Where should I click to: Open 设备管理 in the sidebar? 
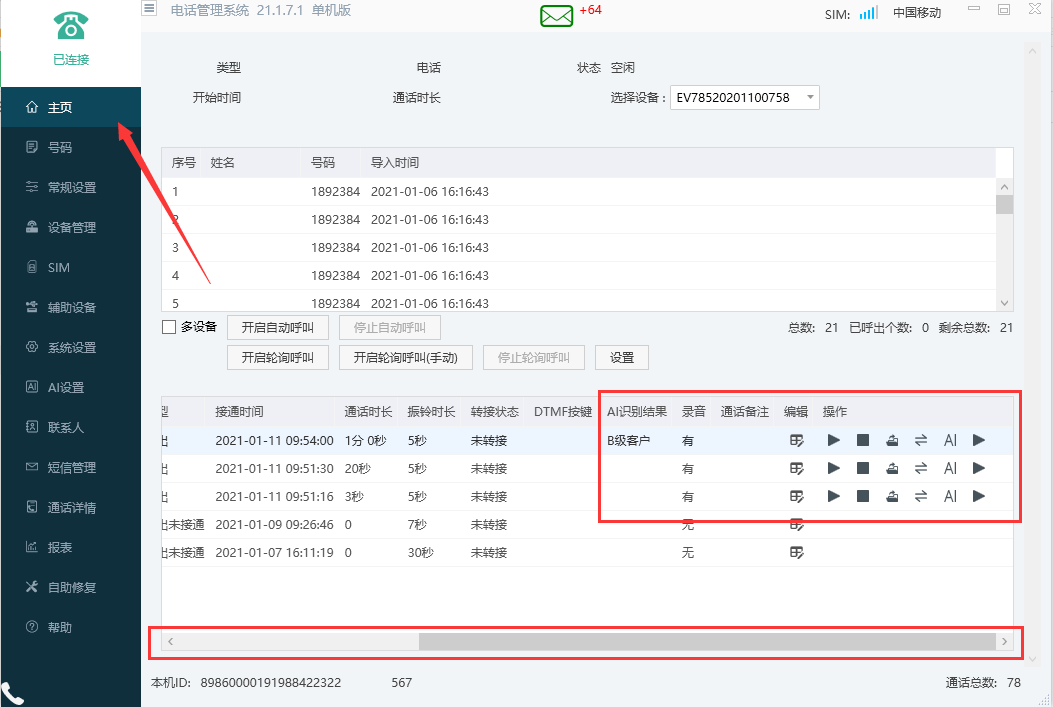point(71,228)
